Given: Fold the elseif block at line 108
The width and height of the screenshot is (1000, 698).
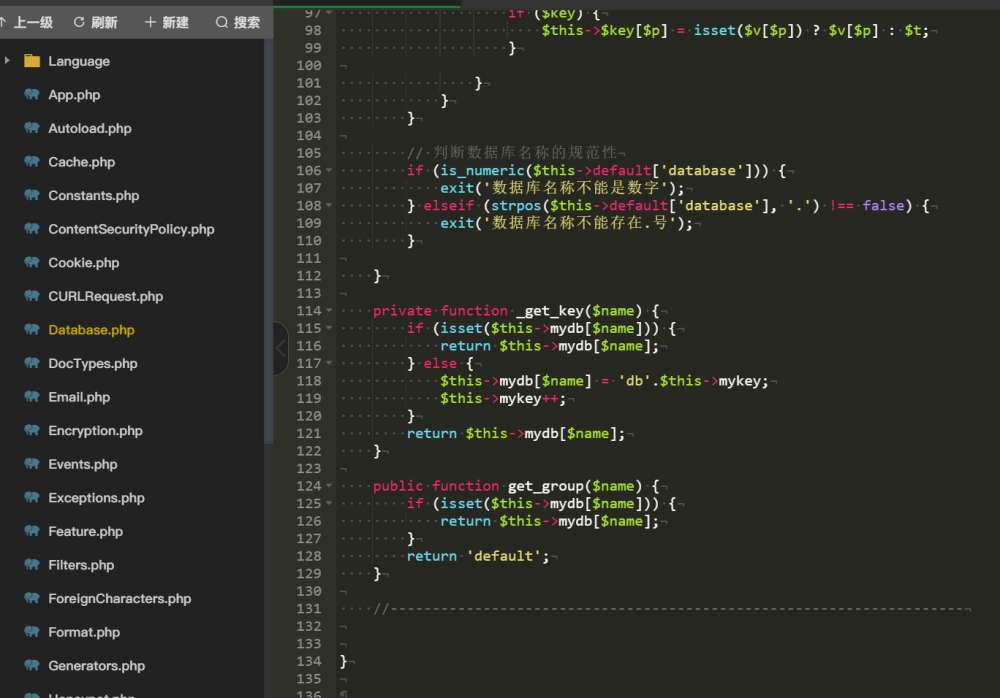Looking at the screenshot, I should [329, 205].
